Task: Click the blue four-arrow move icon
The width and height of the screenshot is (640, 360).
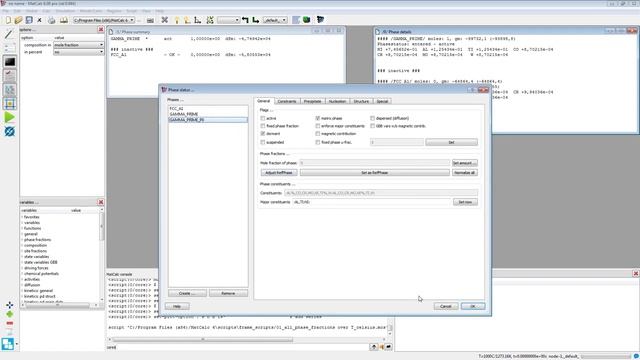Action: point(9,305)
